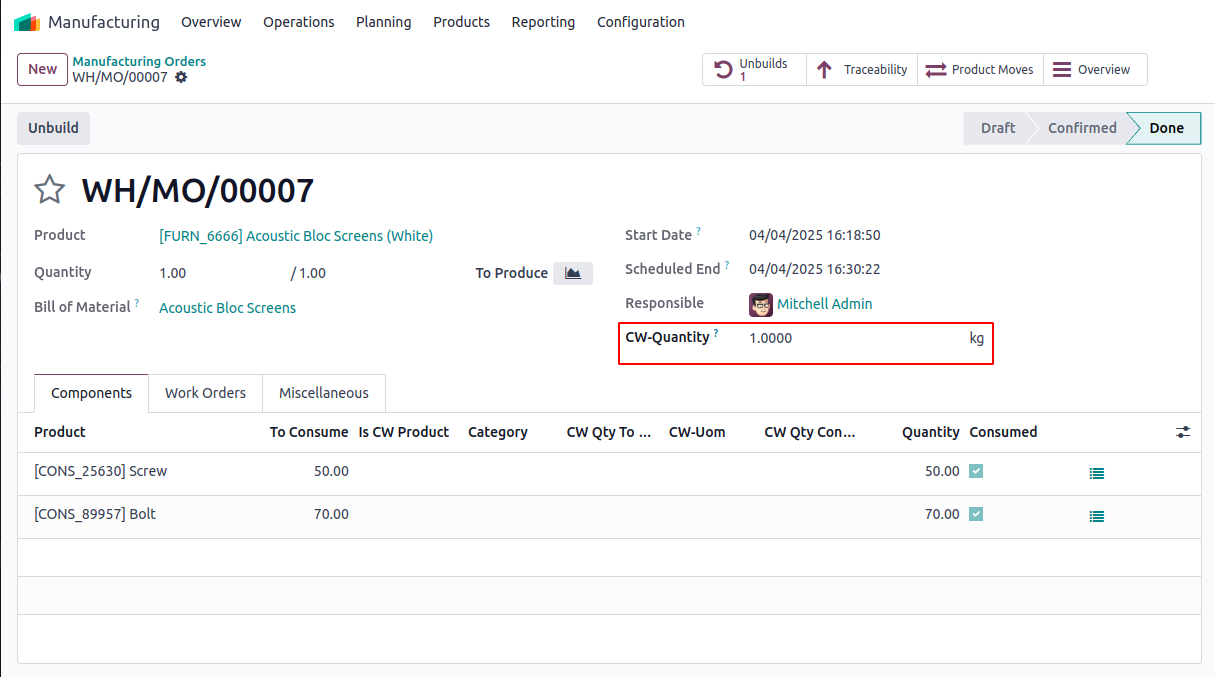1215x677 pixels.
Task: Expand the Reporting menu
Action: 543,22
